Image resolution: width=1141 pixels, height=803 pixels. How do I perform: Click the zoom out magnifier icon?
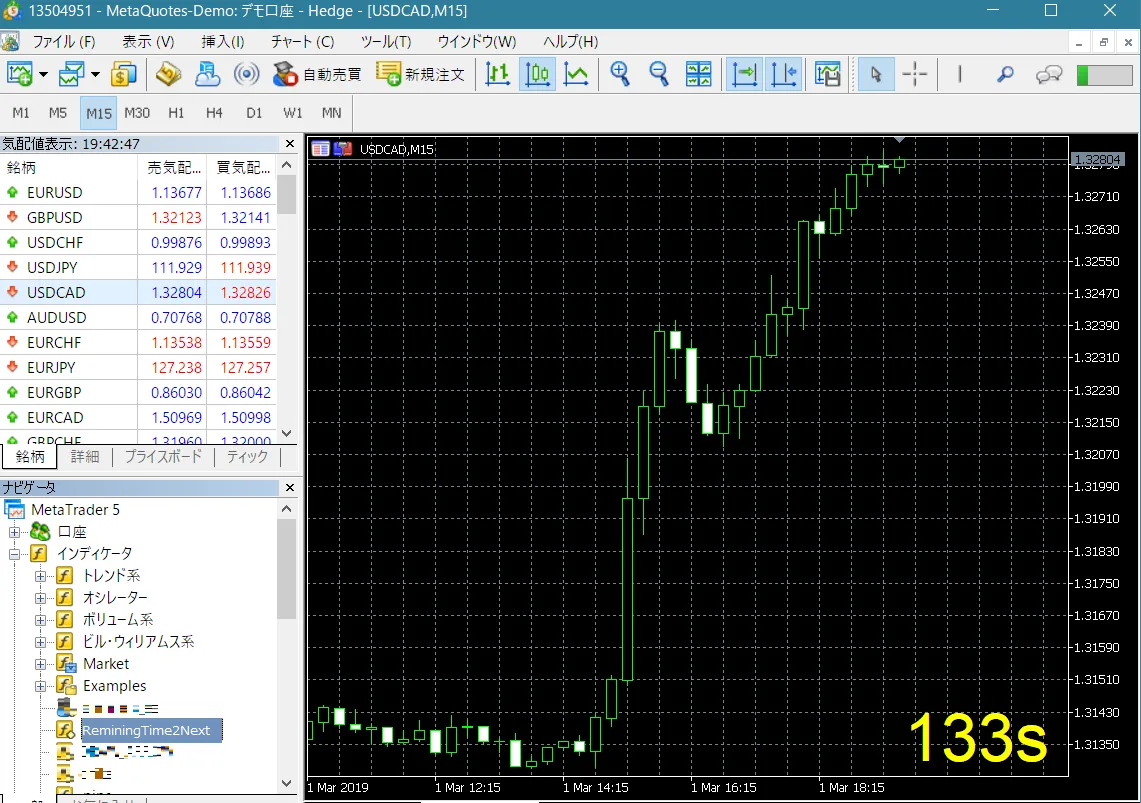[x=659, y=74]
